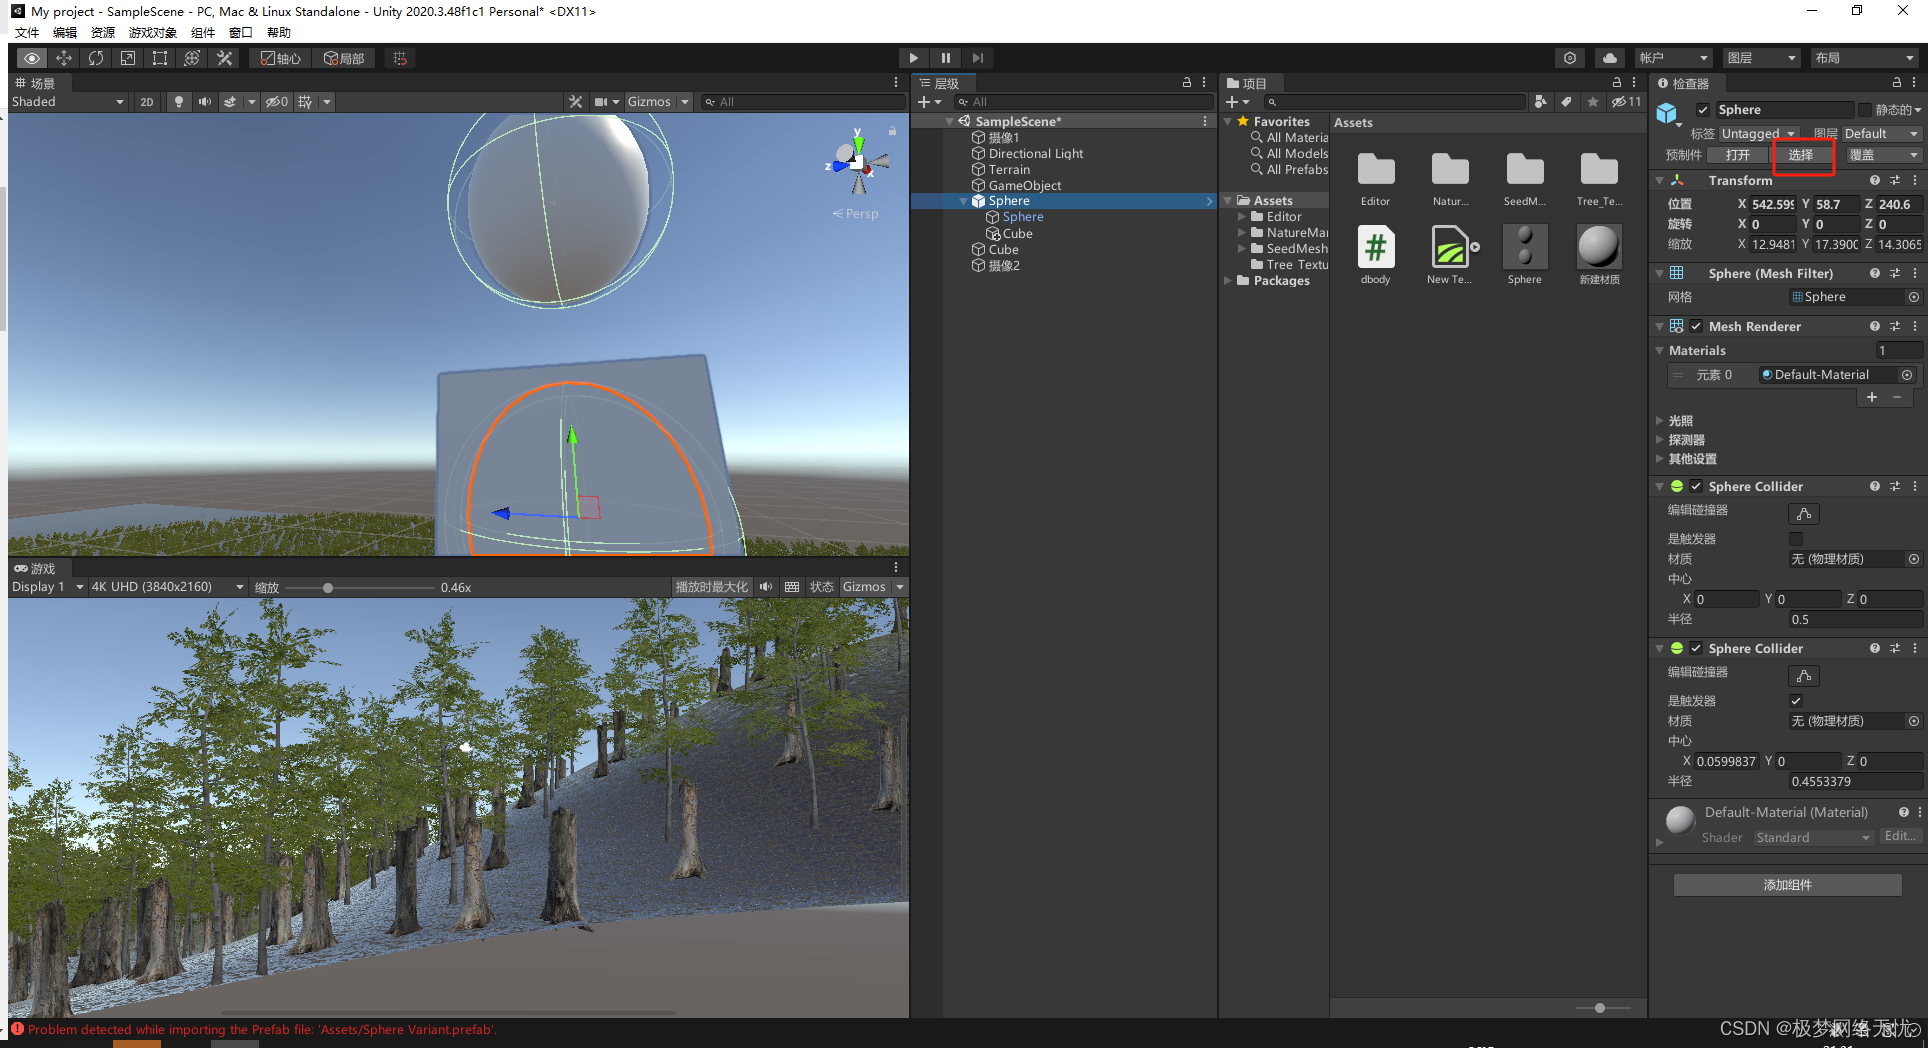Open the Help menu
This screenshot has width=1928, height=1048.
click(279, 33)
